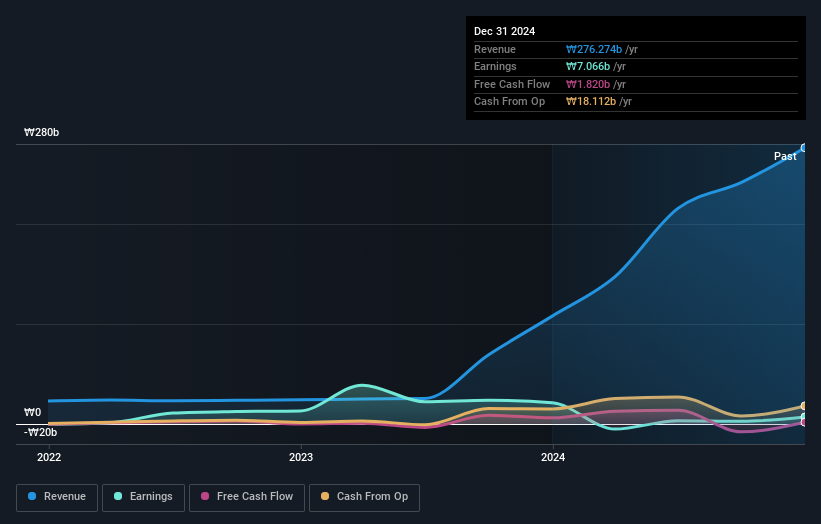Click the Free Cash Flow label in tooltip
Image resolution: width=821 pixels, height=524 pixels.
(512, 84)
